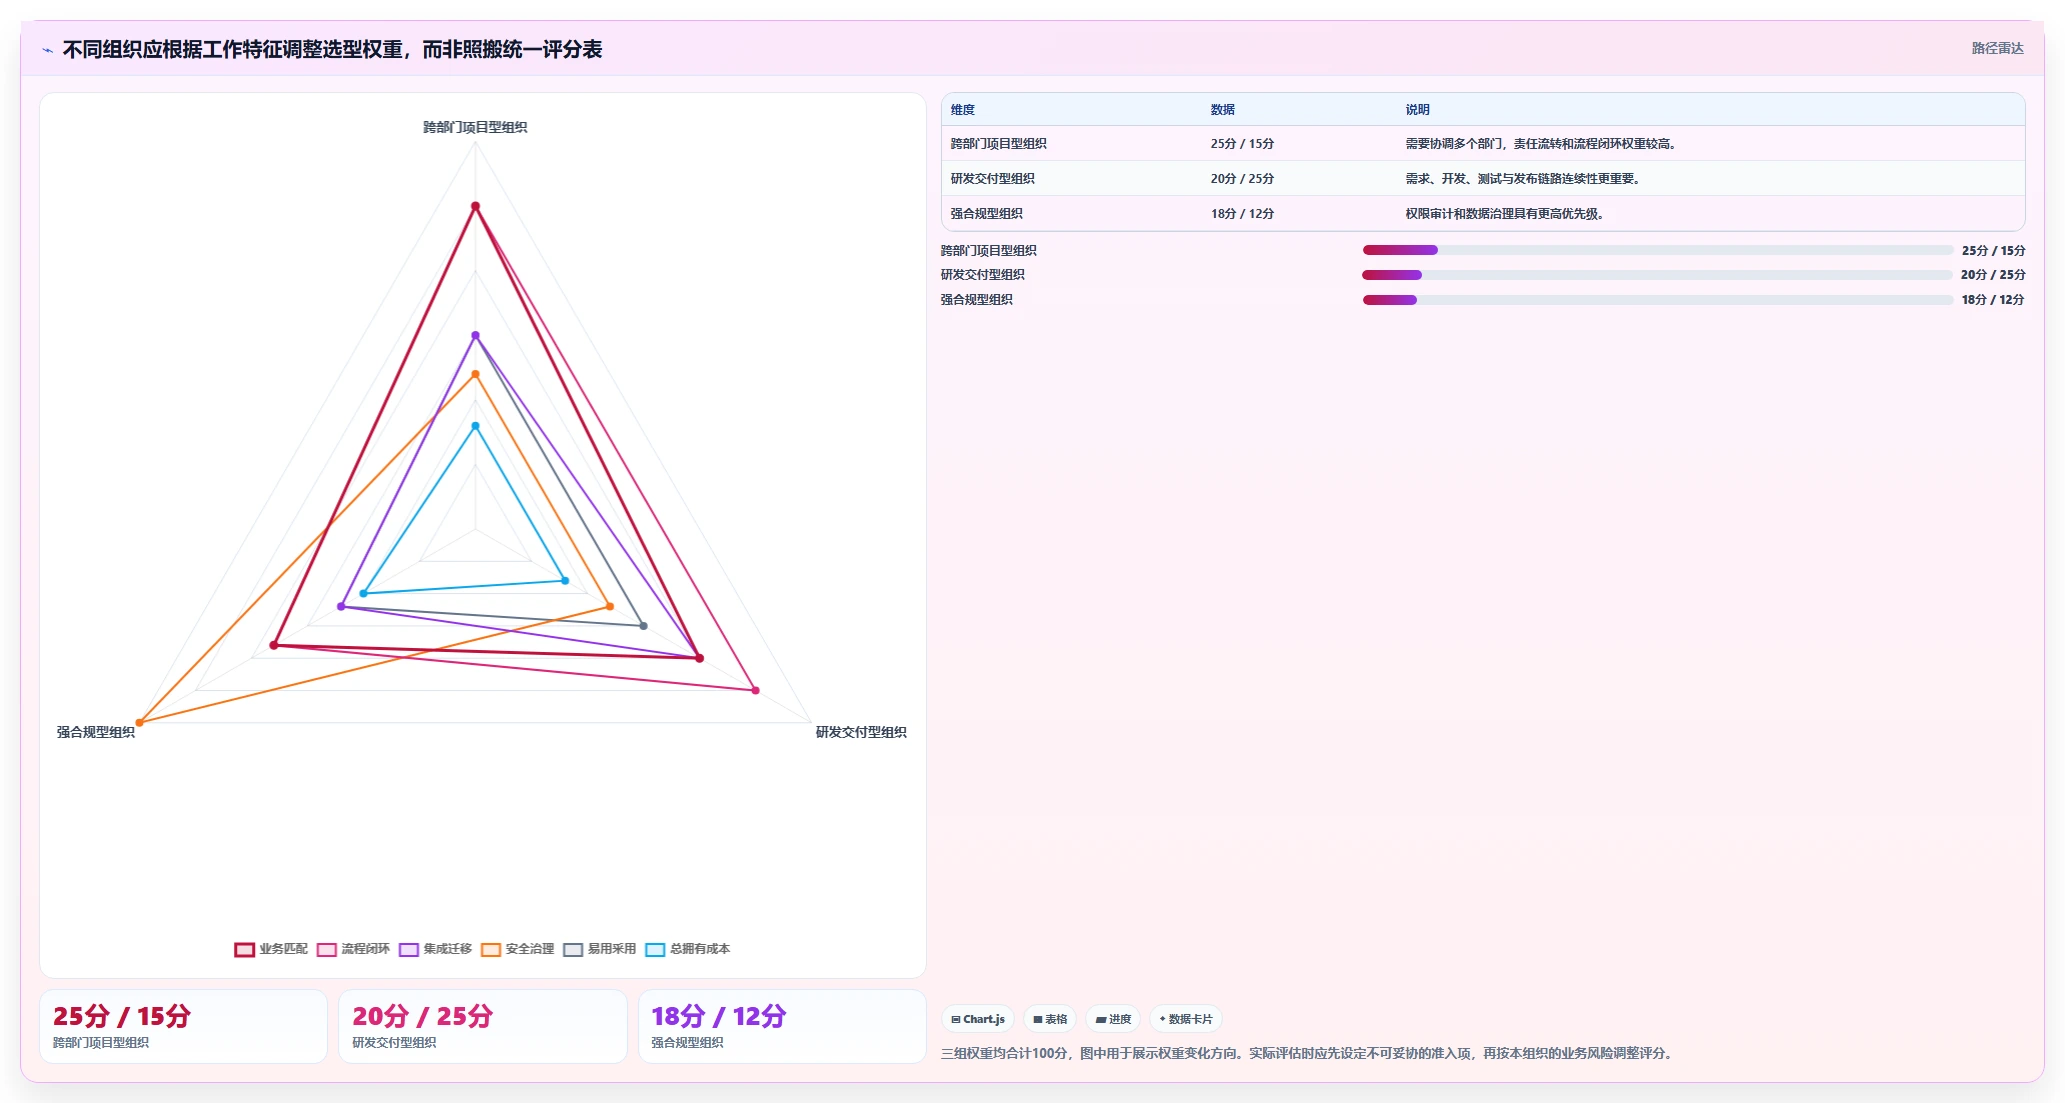This screenshot has width=2065, height=1103.
Task: Click the 20分 / 25分 value beside the progress bar
Action: pyautogui.click(x=1993, y=275)
